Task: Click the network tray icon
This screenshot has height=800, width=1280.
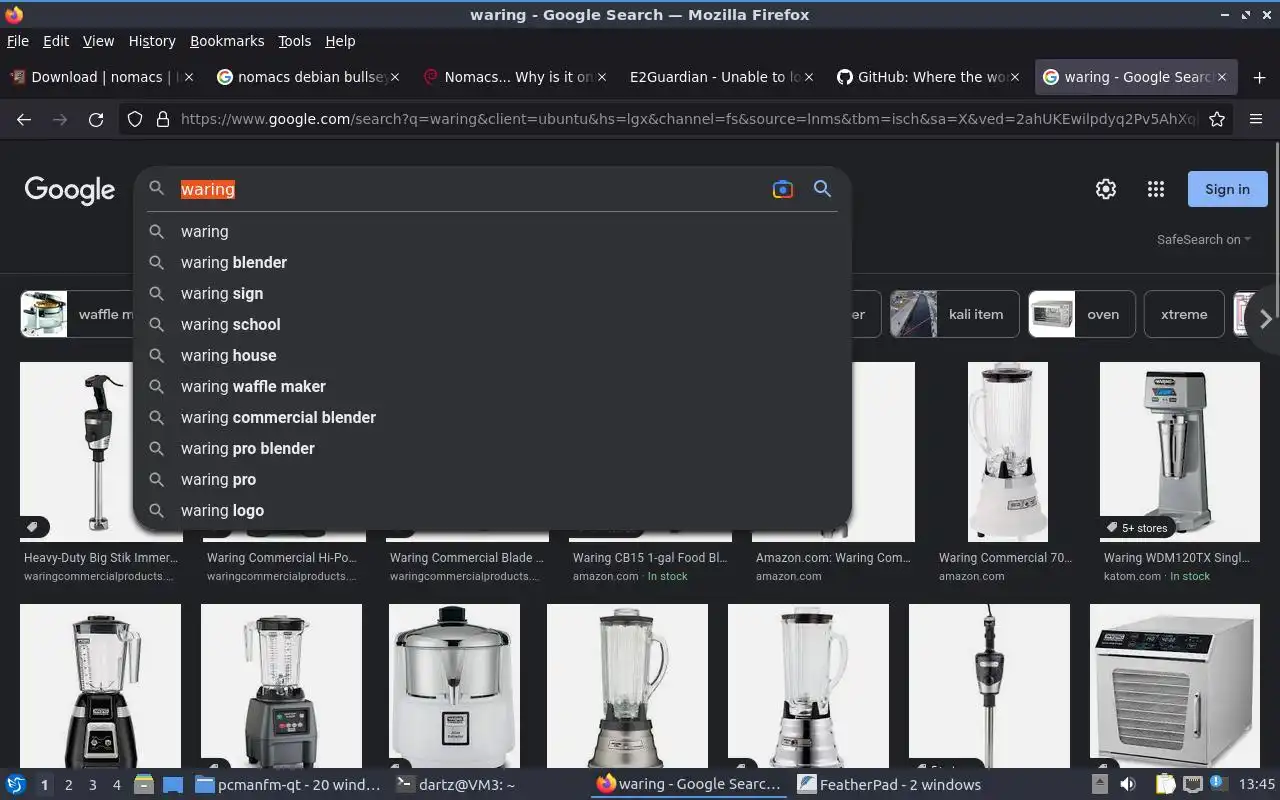Action: pyautogui.click(x=1192, y=785)
